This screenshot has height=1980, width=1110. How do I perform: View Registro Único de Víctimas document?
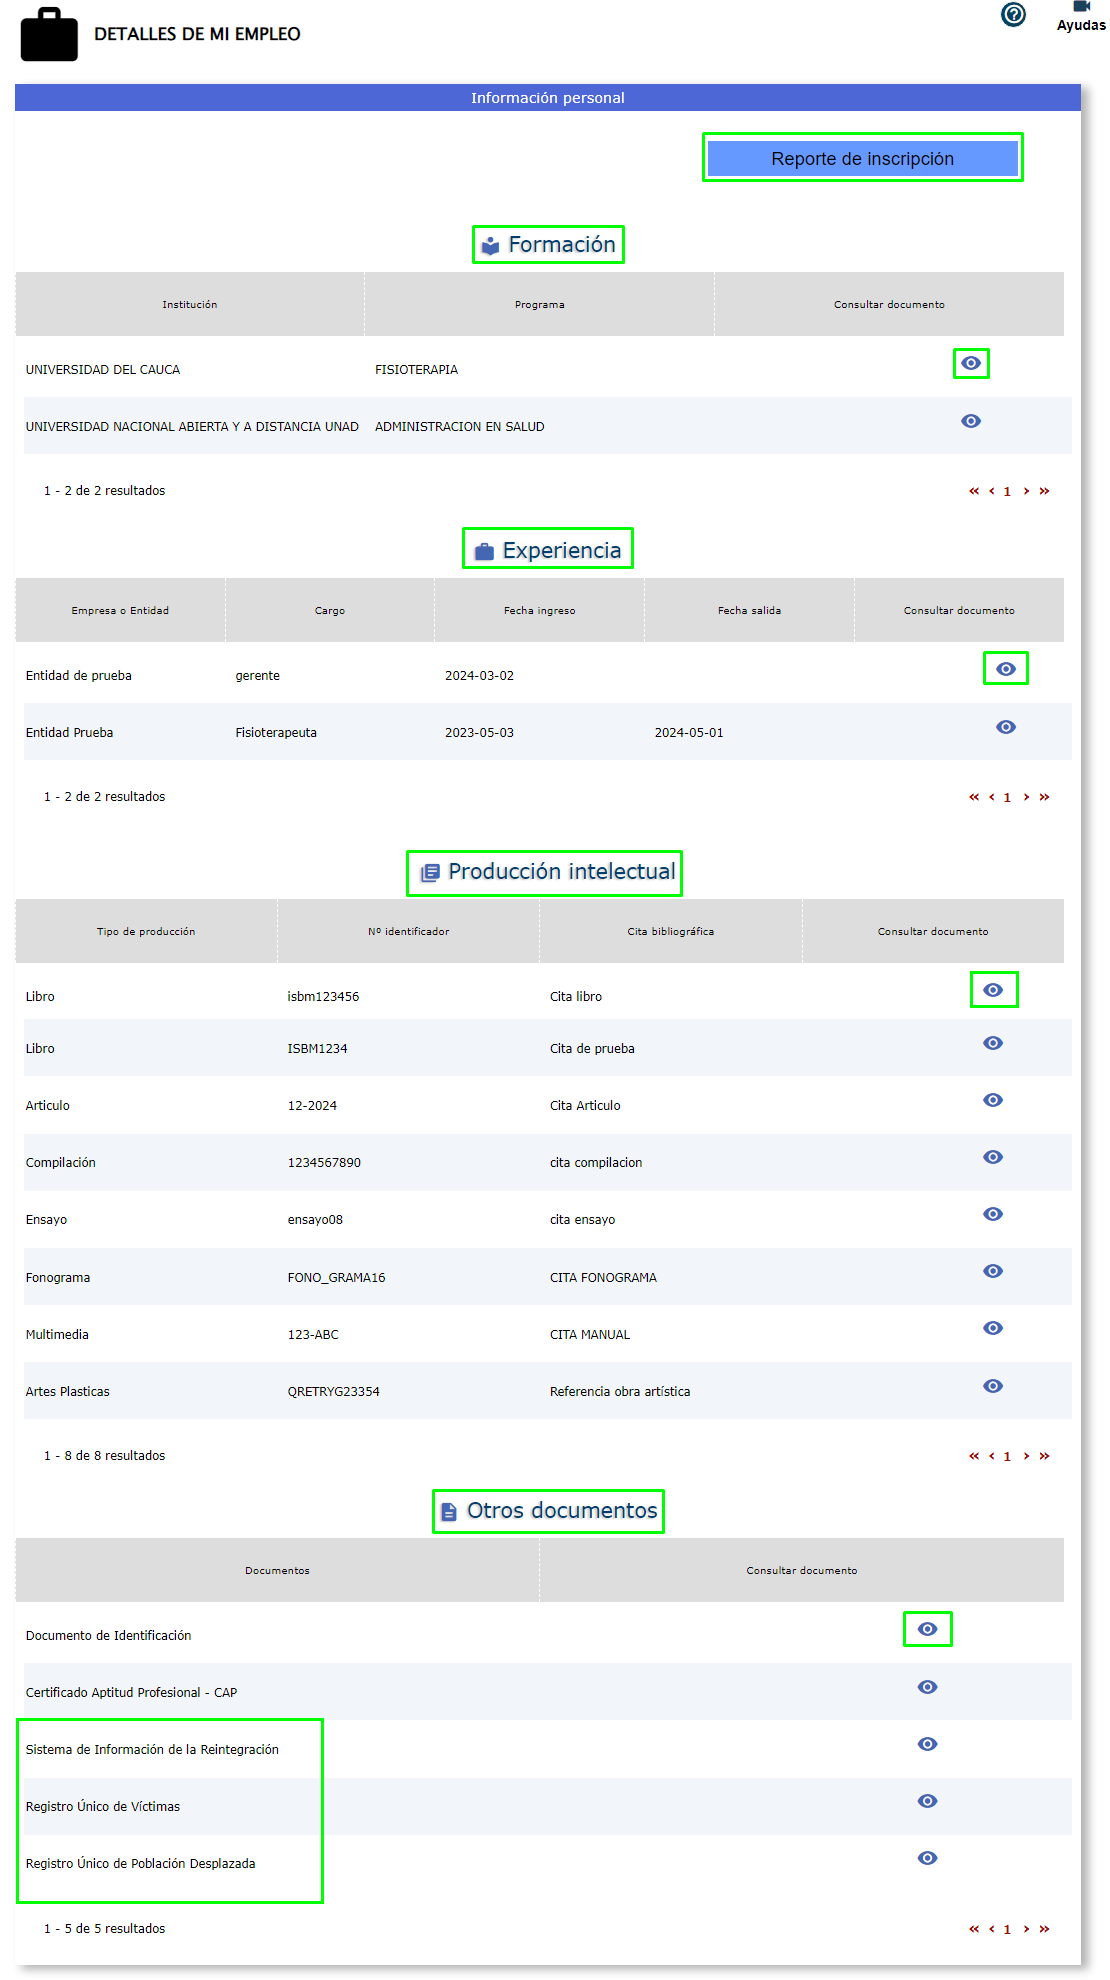pos(927,1801)
